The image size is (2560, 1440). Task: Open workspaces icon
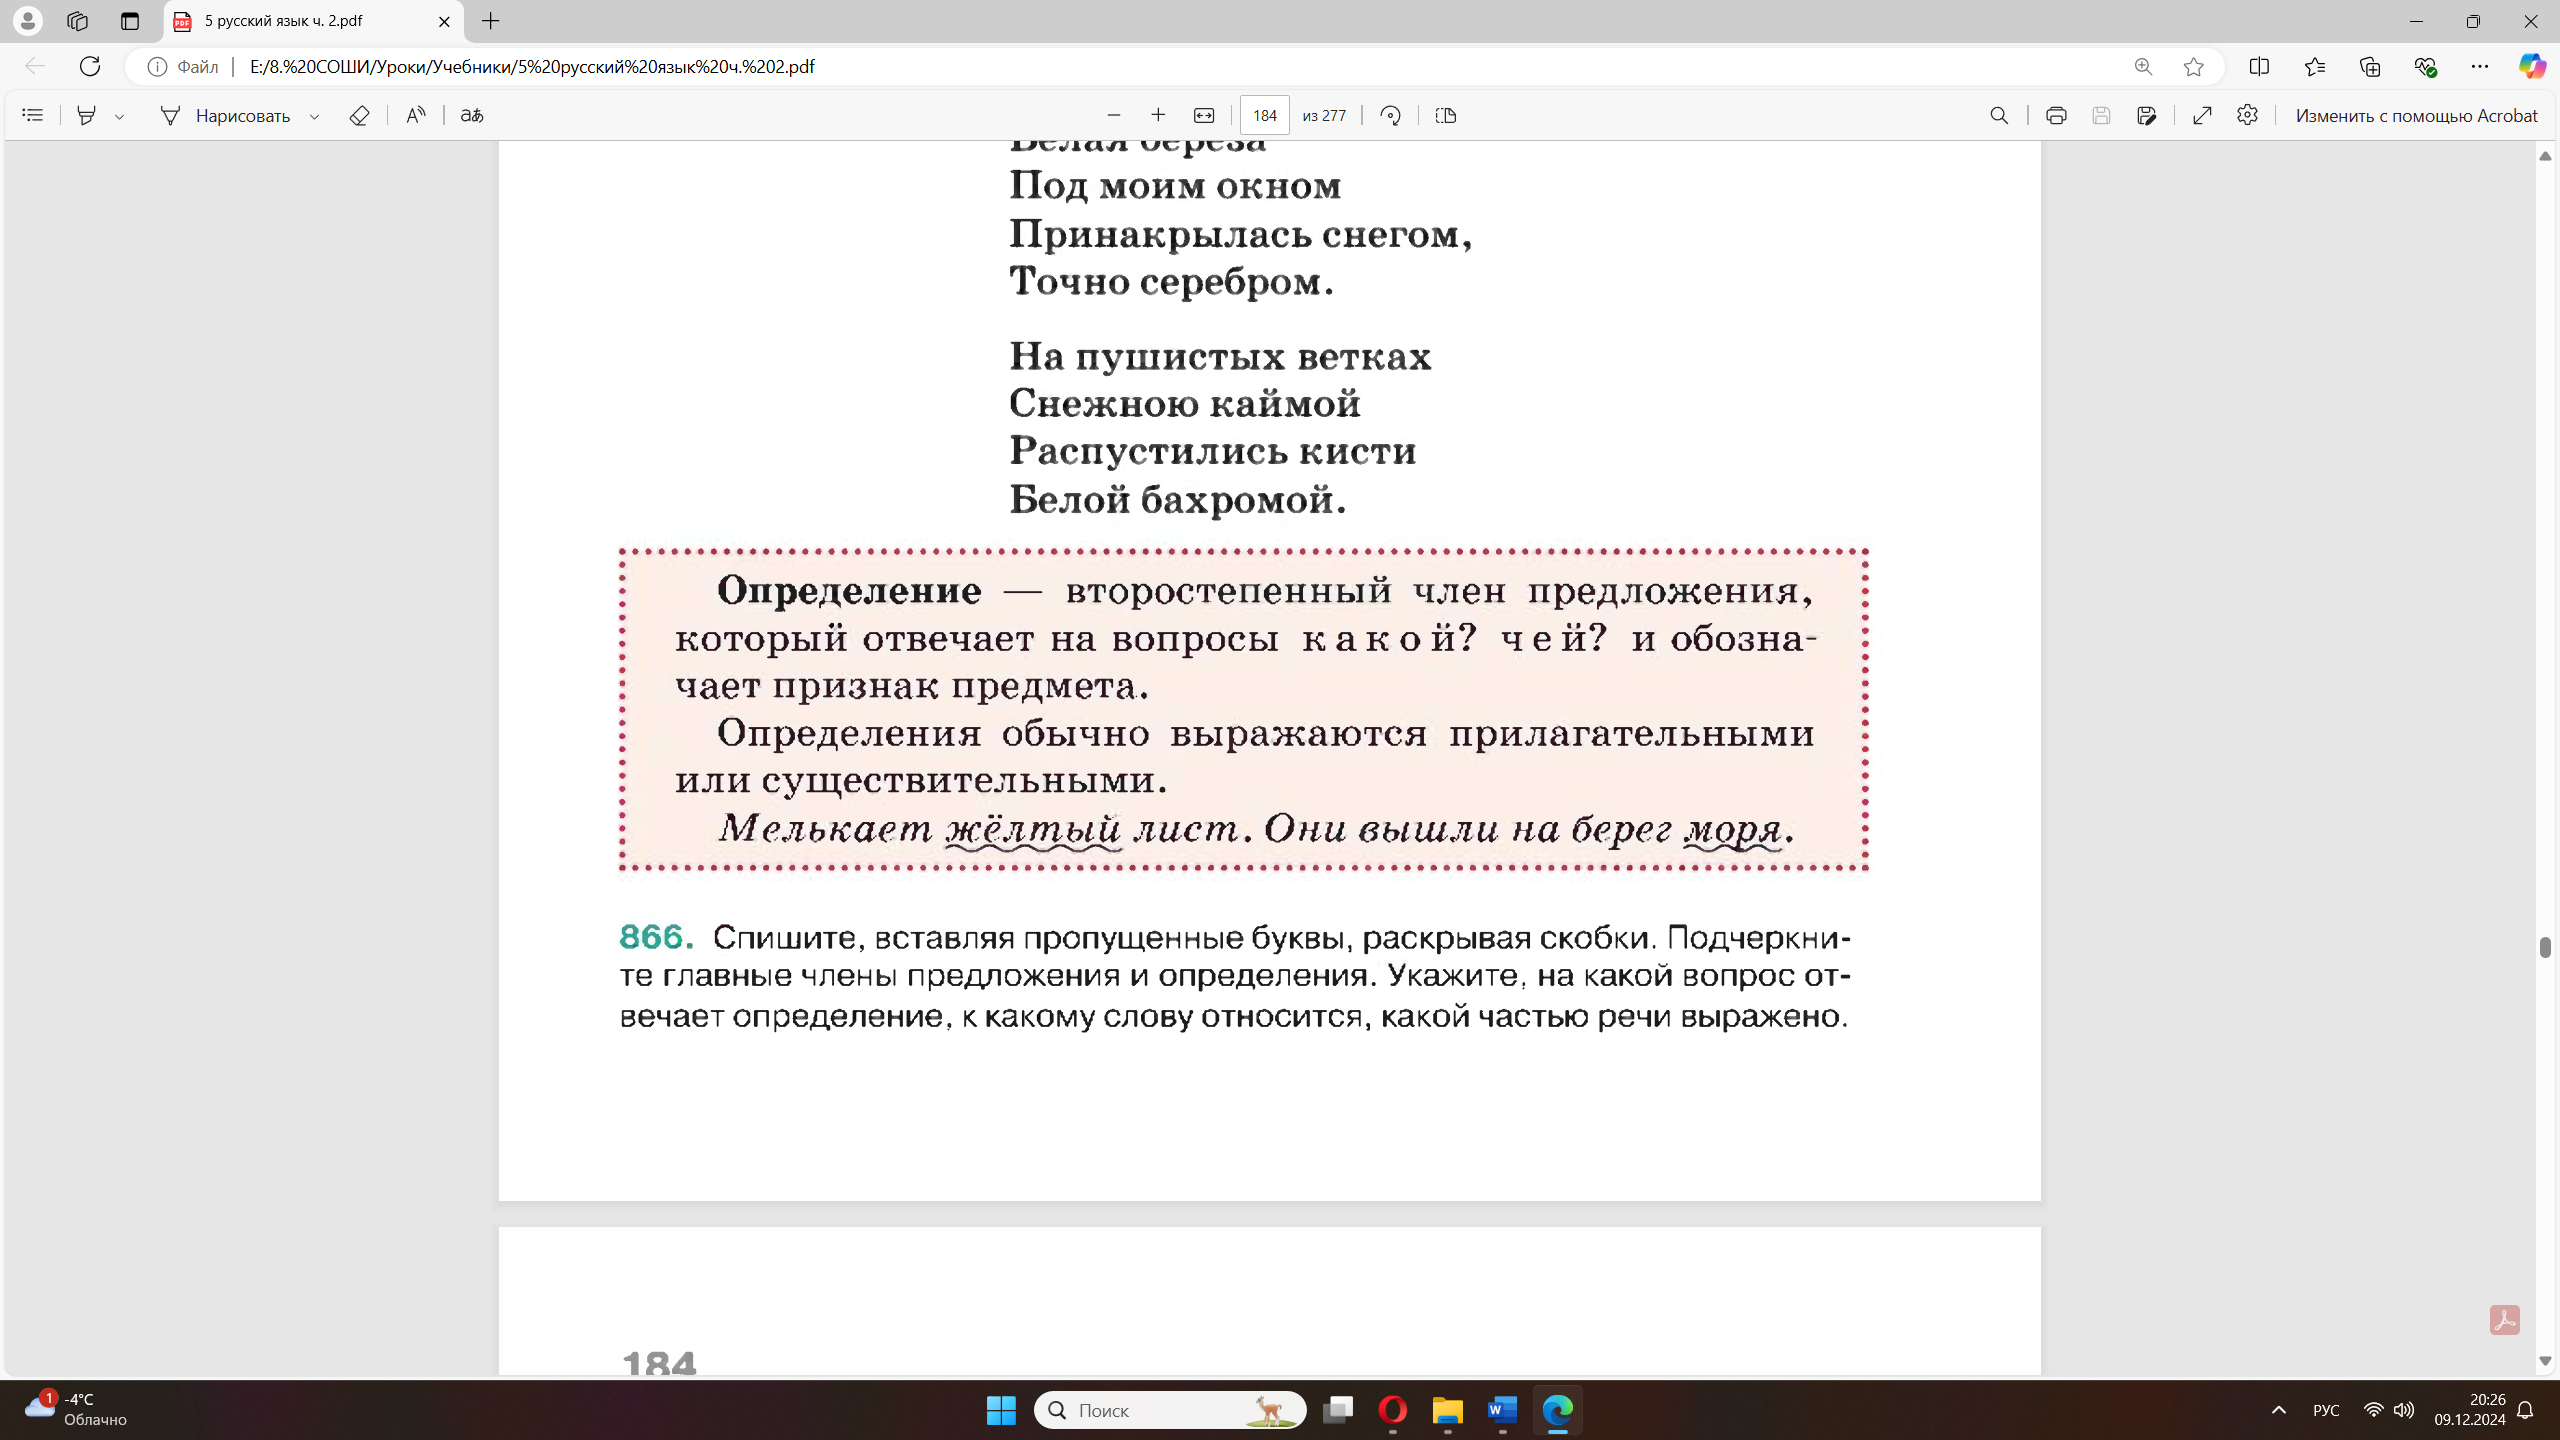click(x=77, y=21)
